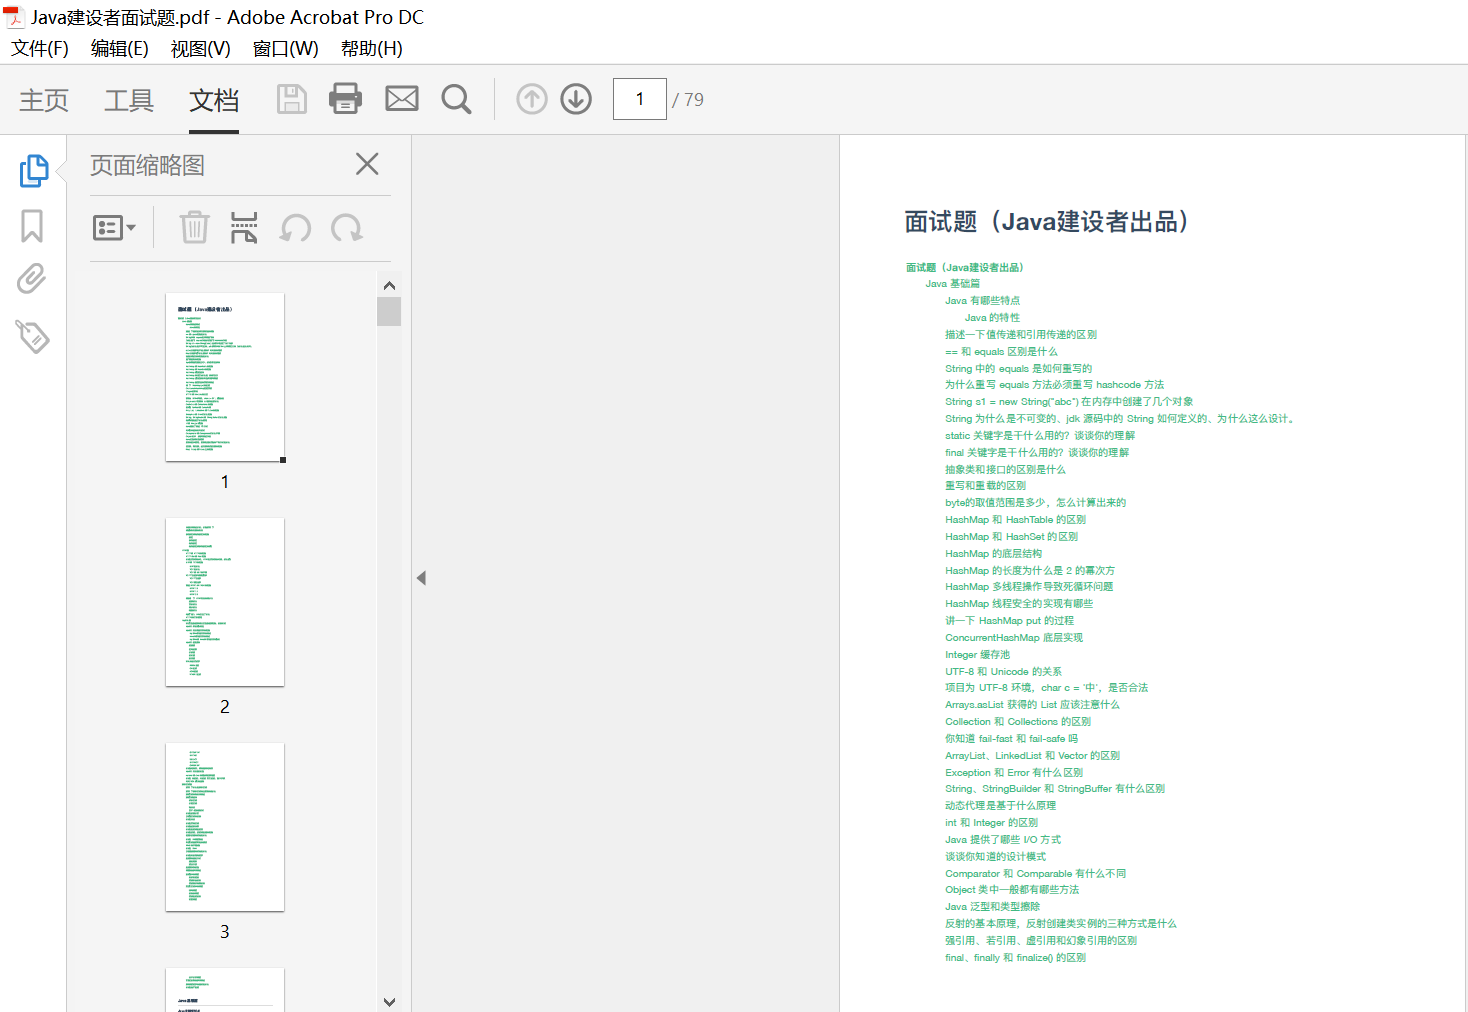Open link 'final、finally 和 finalize() 的区别'

[x=1016, y=958]
